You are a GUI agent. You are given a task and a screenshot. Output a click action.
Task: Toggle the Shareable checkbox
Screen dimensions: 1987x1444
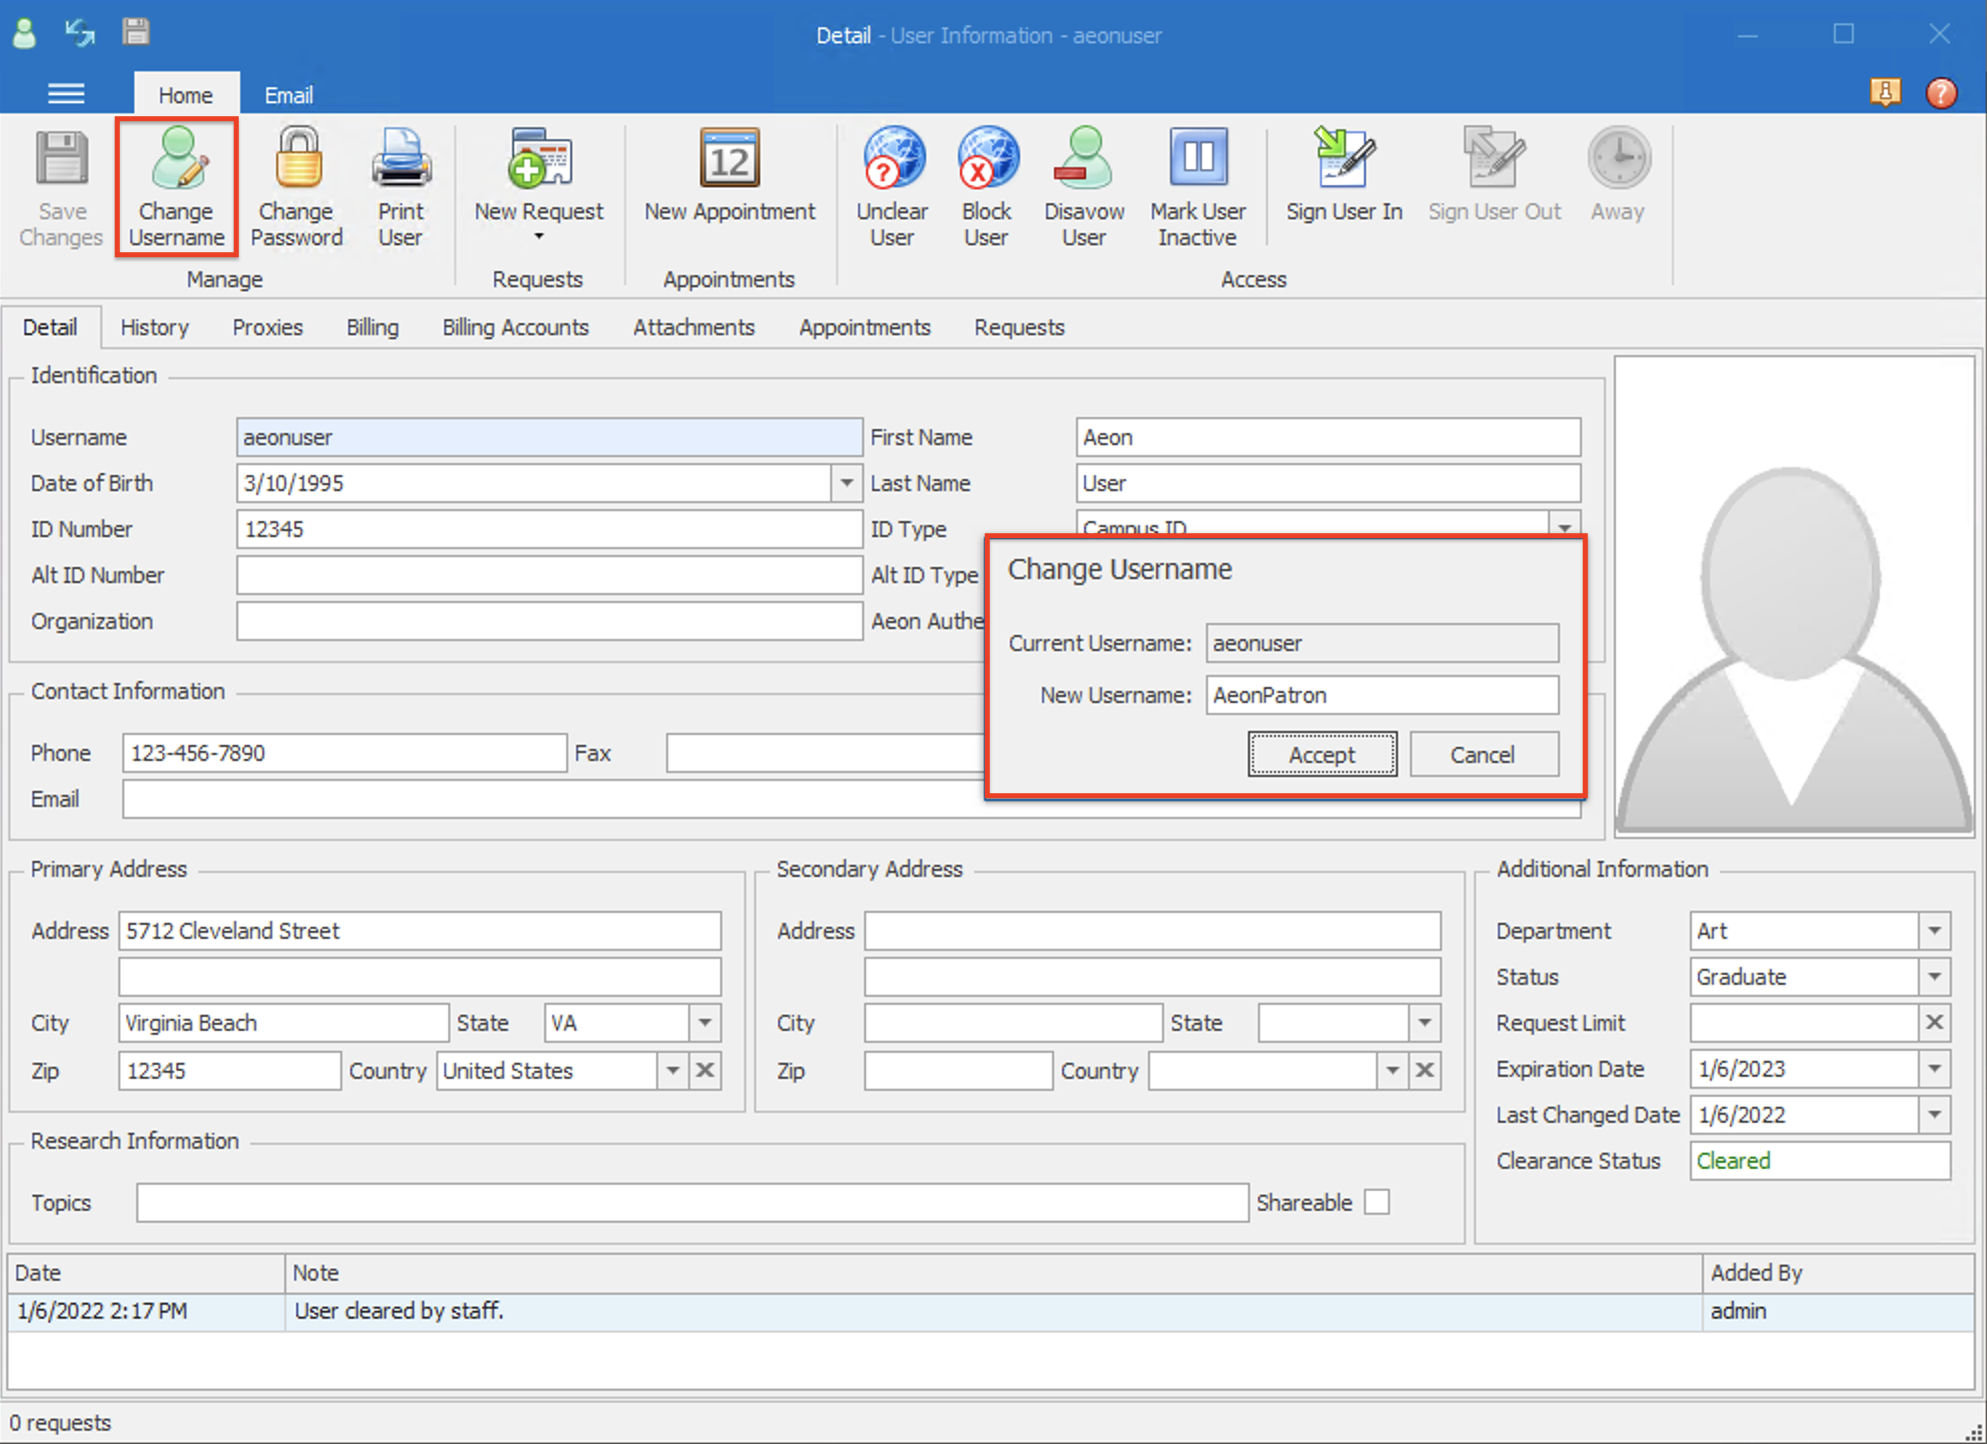pyautogui.click(x=1377, y=1202)
